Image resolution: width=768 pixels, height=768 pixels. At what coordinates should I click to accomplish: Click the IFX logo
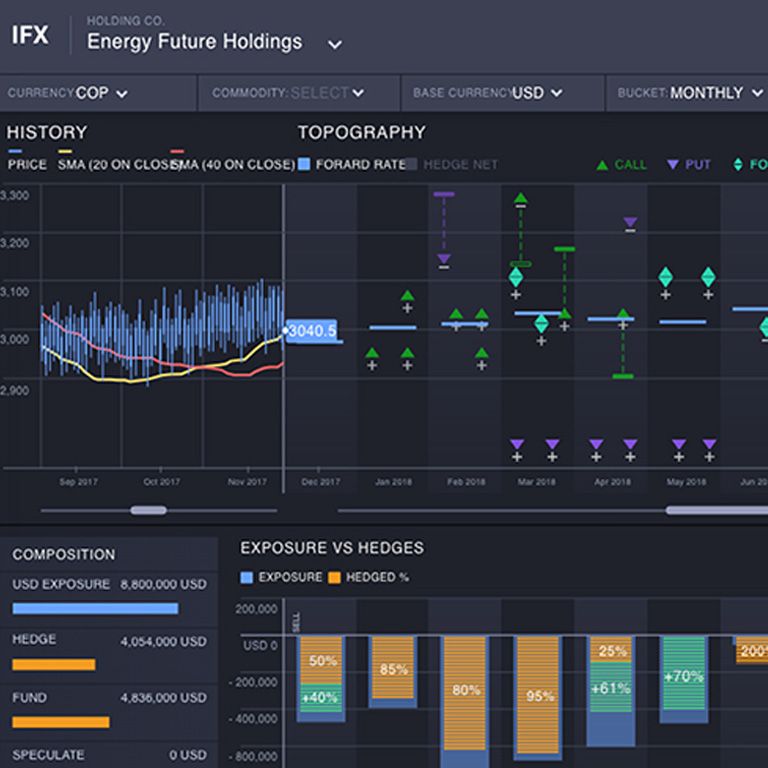click(30, 36)
